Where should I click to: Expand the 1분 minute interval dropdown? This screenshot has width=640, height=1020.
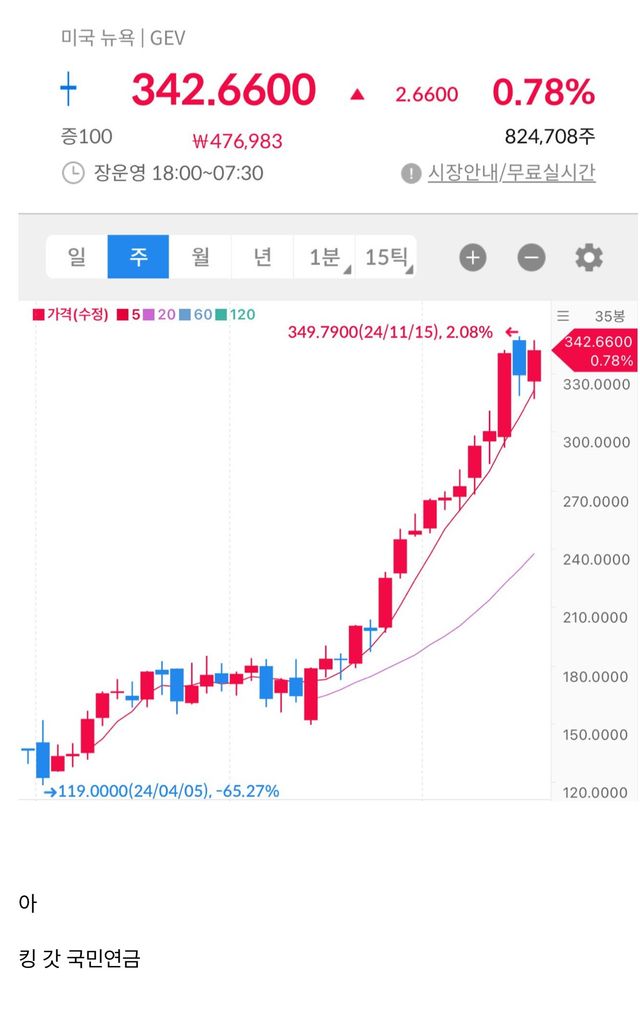pos(324,257)
